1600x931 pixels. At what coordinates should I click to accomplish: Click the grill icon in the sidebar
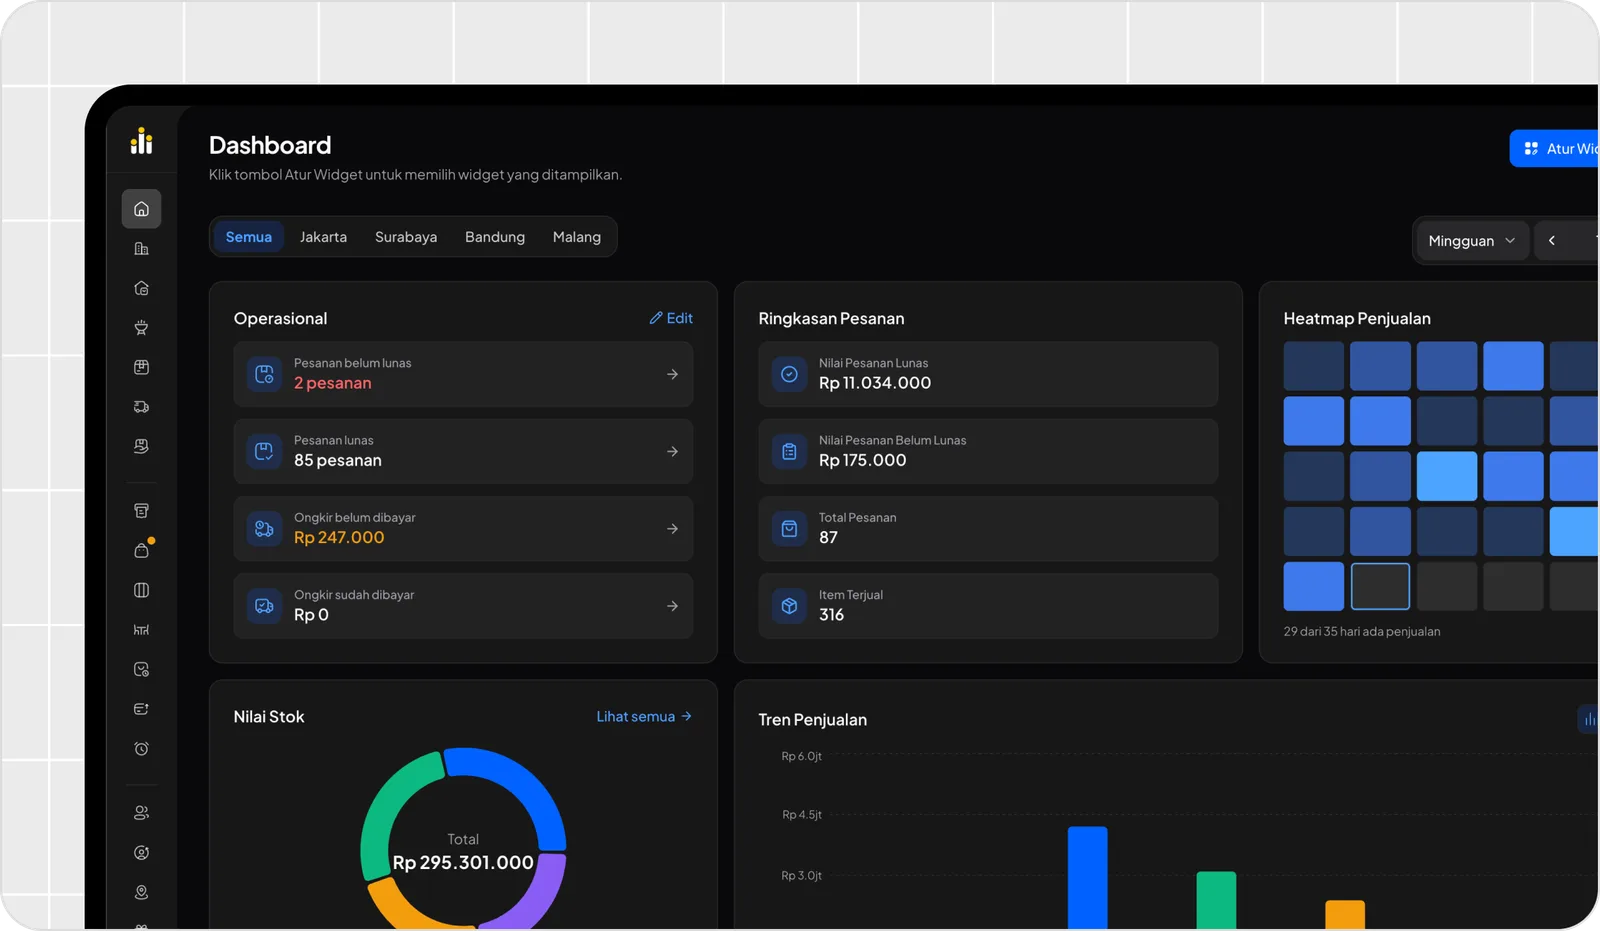pyautogui.click(x=141, y=328)
